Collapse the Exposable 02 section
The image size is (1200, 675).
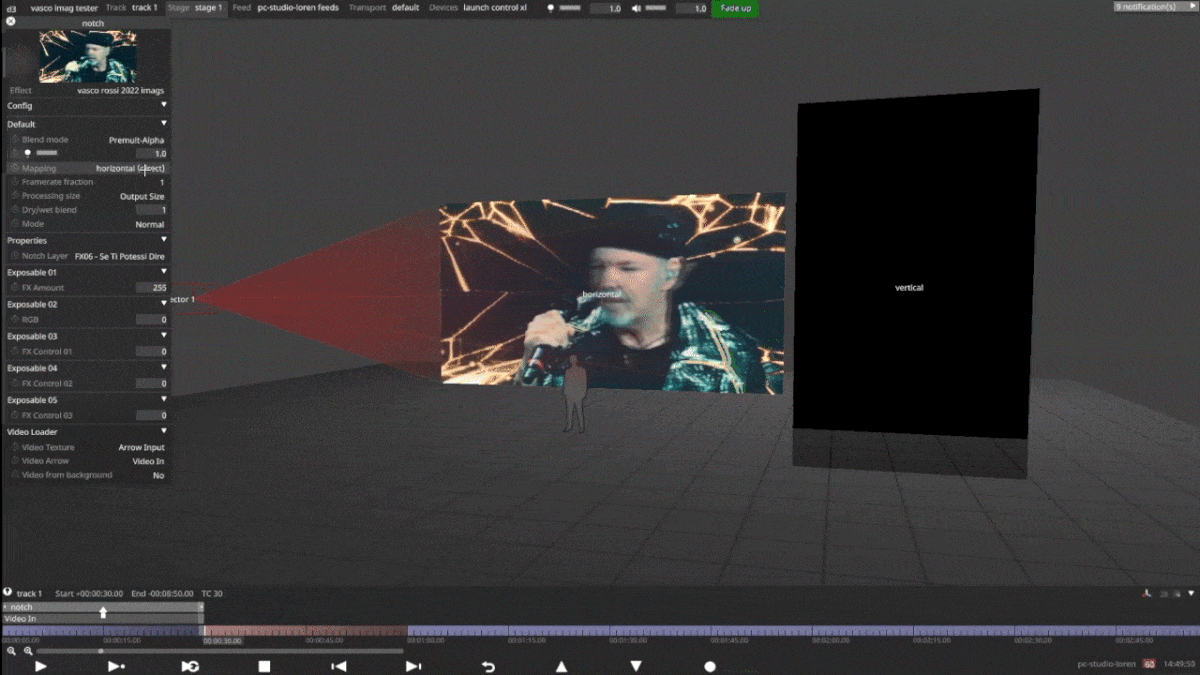(x=164, y=304)
